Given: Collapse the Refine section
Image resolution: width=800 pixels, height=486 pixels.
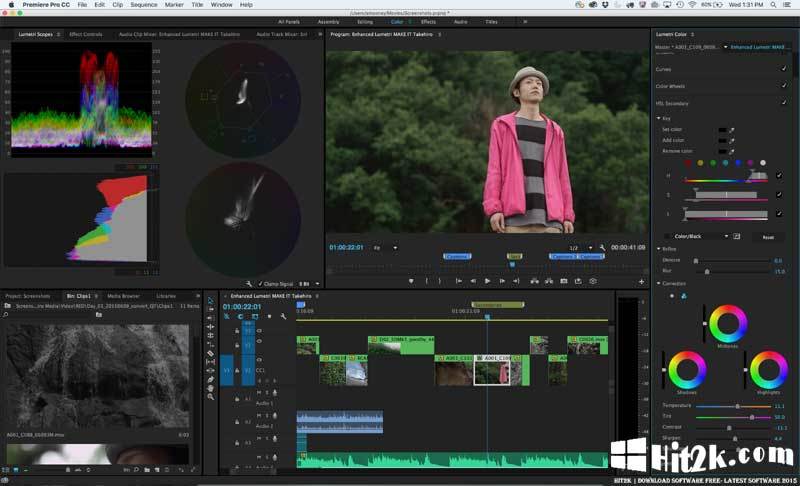Looking at the screenshot, I should (x=659, y=249).
